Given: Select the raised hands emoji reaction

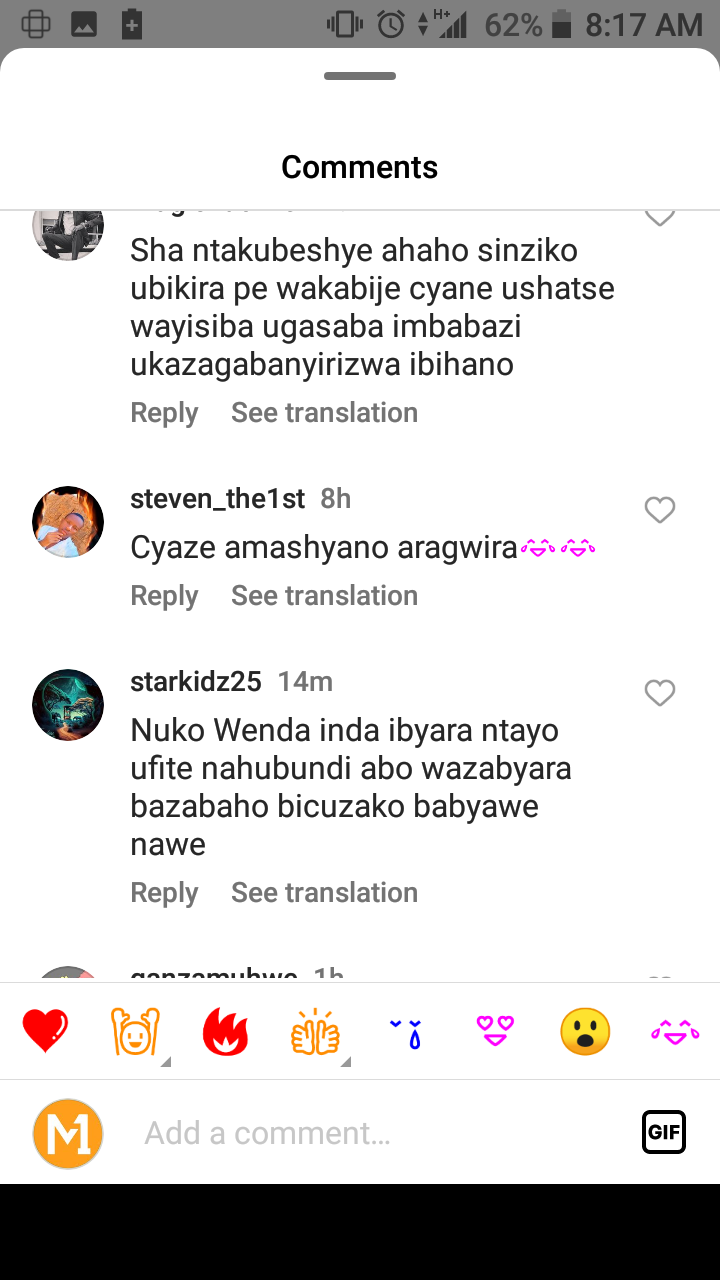Looking at the screenshot, I should point(134,1031).
